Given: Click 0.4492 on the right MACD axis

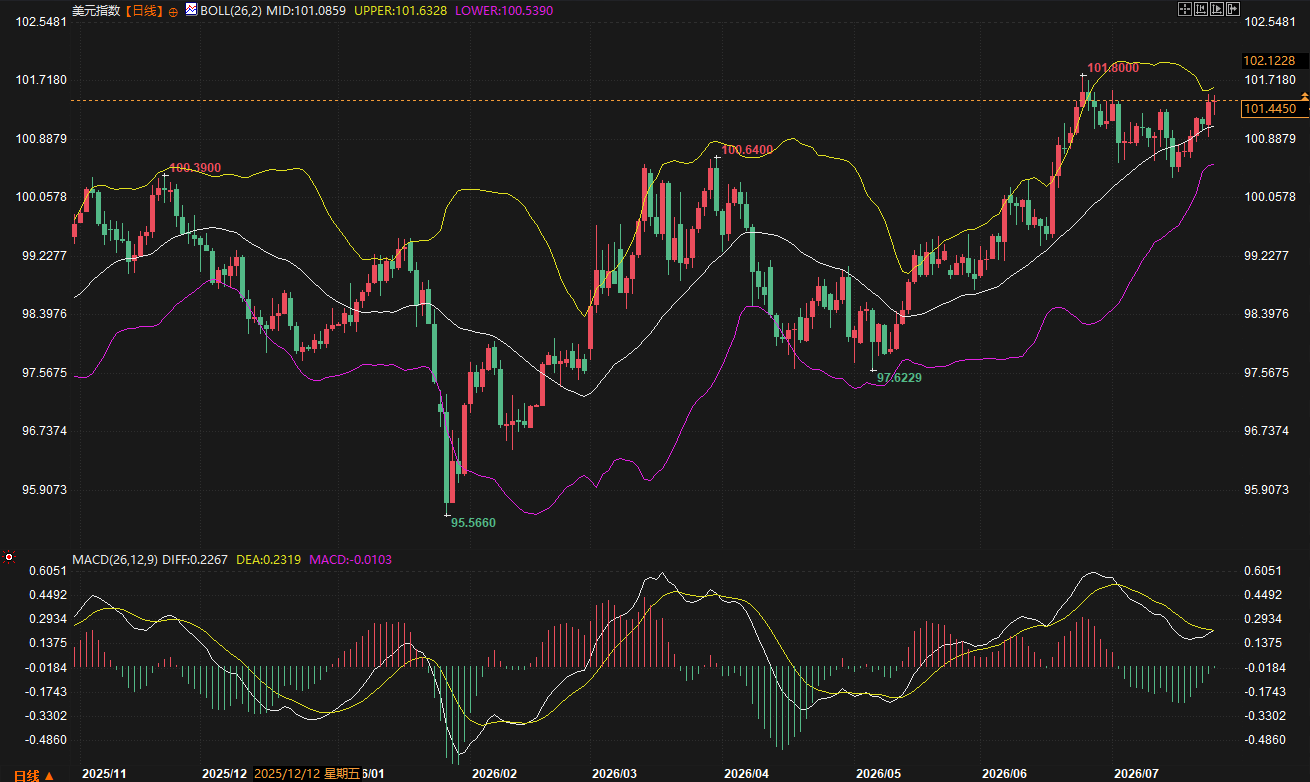Looking at the screenshot, I should 1262,595.
